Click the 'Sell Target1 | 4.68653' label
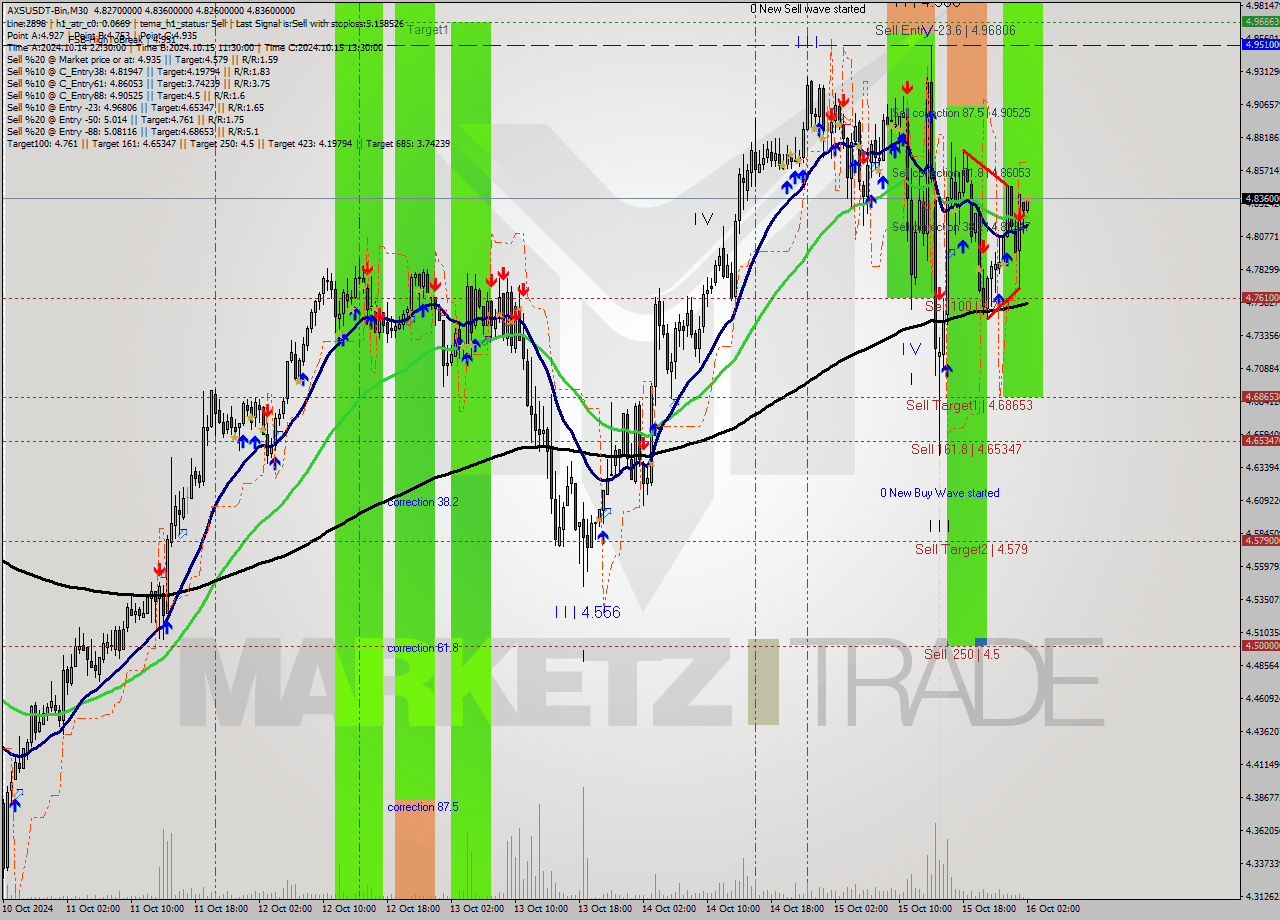 pos(969,405)
